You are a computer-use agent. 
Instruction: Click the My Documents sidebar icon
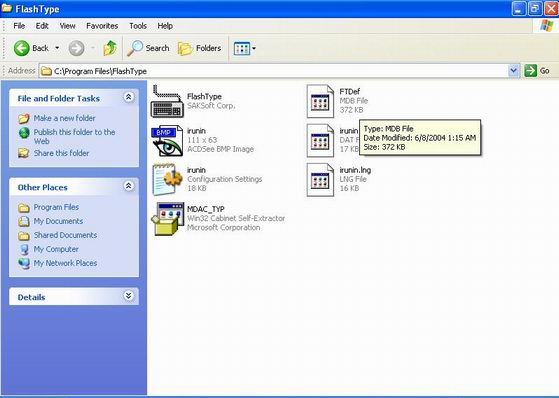(24, 221)
